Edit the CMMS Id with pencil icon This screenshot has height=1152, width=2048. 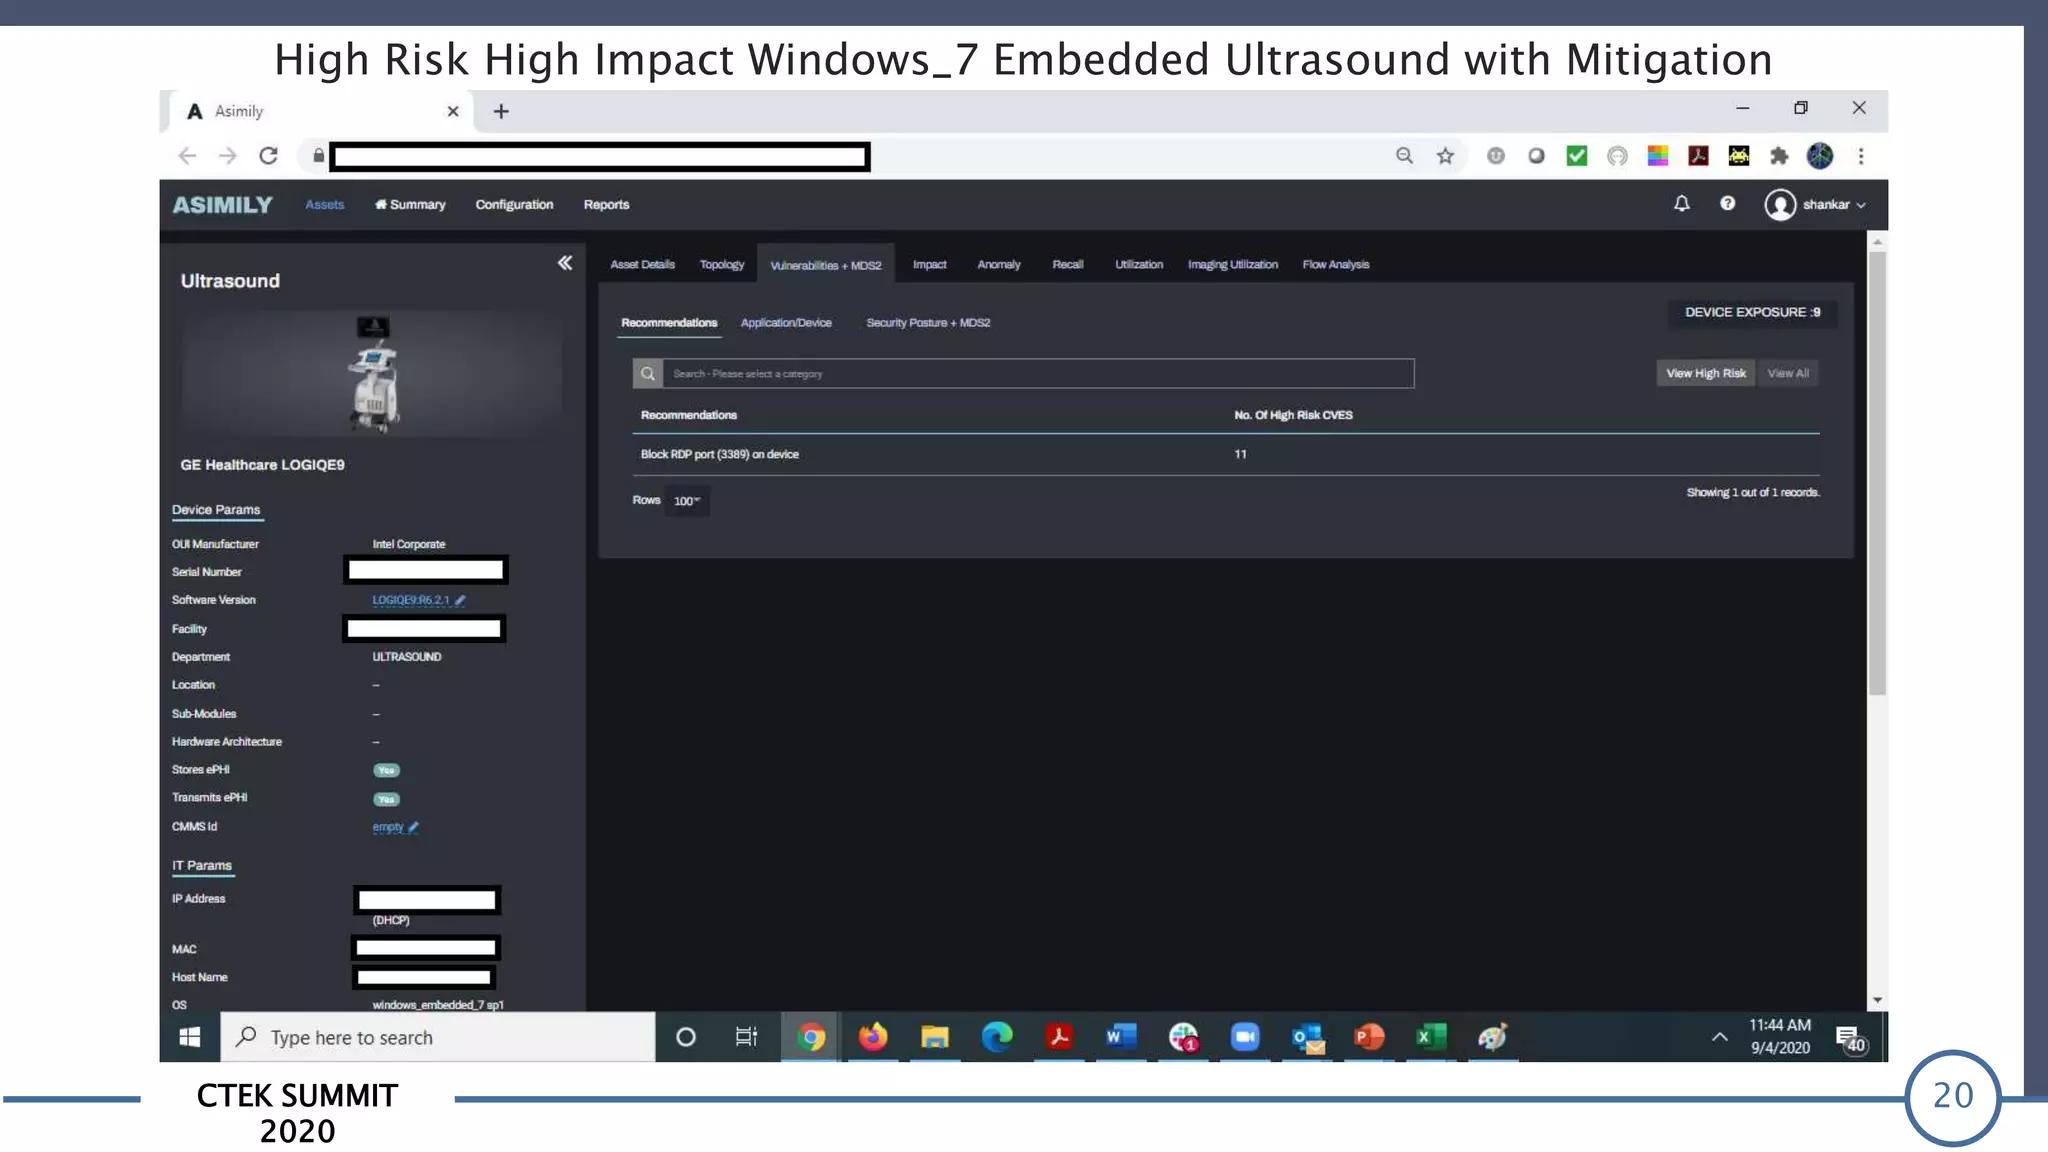click(x=413, y=827)
